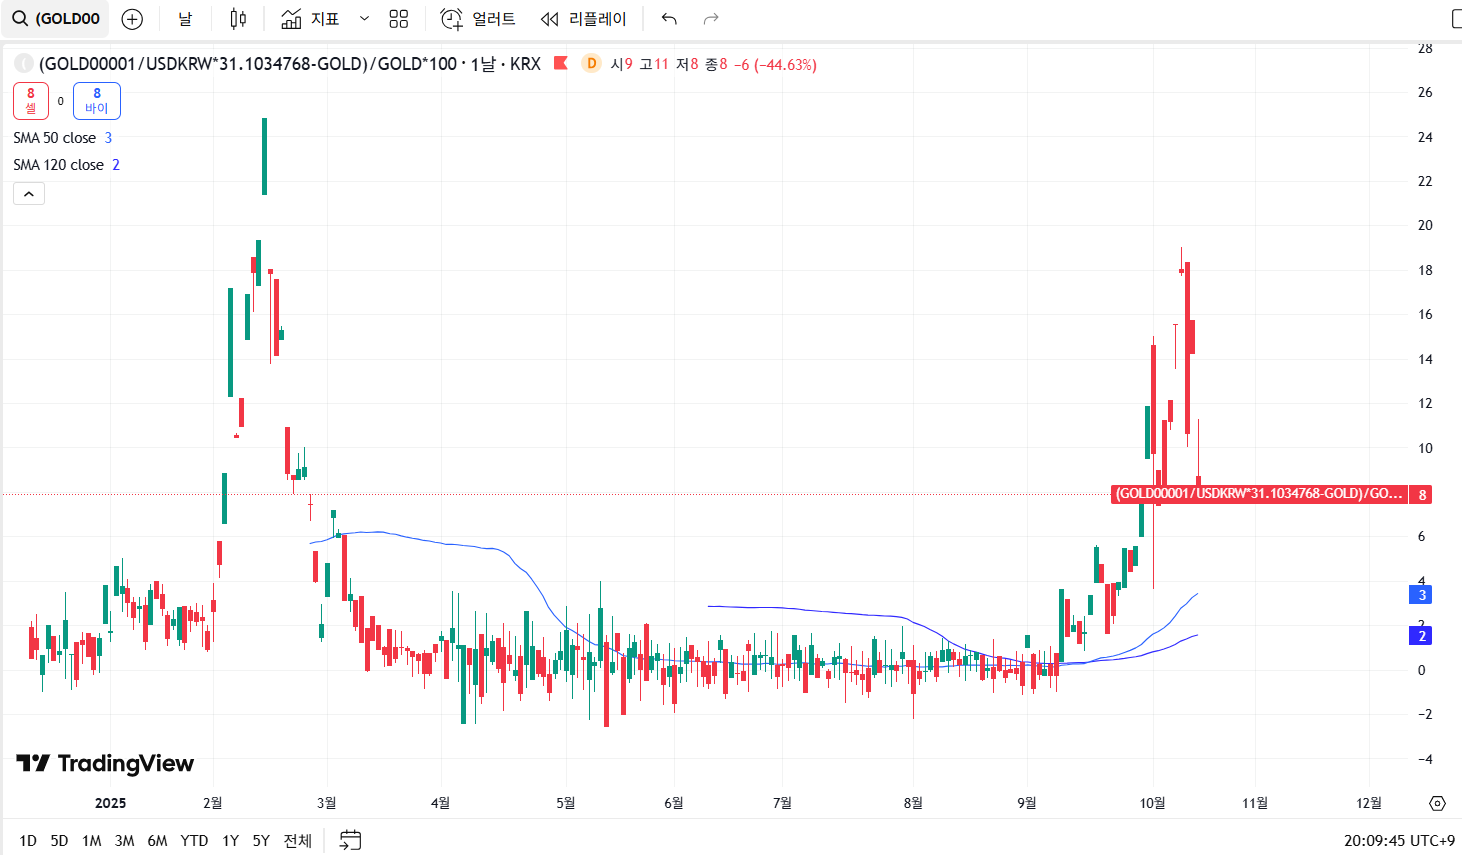Expand the favorite indicators chevron

[x=364, y=19]
